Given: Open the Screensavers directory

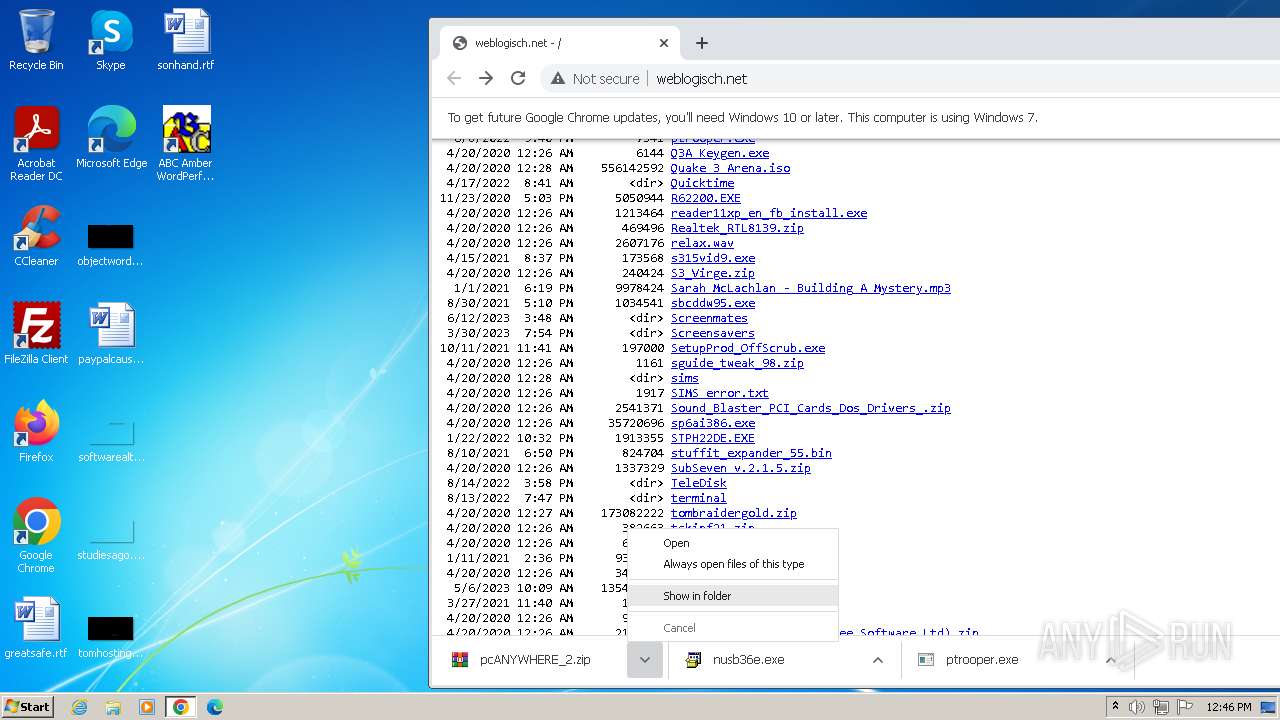Looking at the screenshot, I should 712,333.
